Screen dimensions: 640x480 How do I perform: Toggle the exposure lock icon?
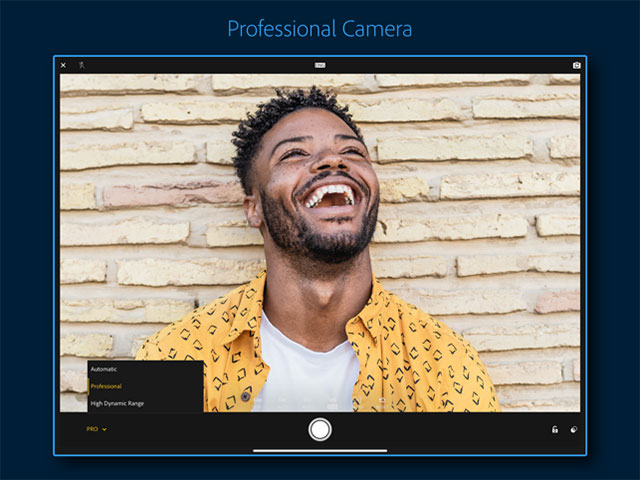pyautogui.click(x=555, y=429)
